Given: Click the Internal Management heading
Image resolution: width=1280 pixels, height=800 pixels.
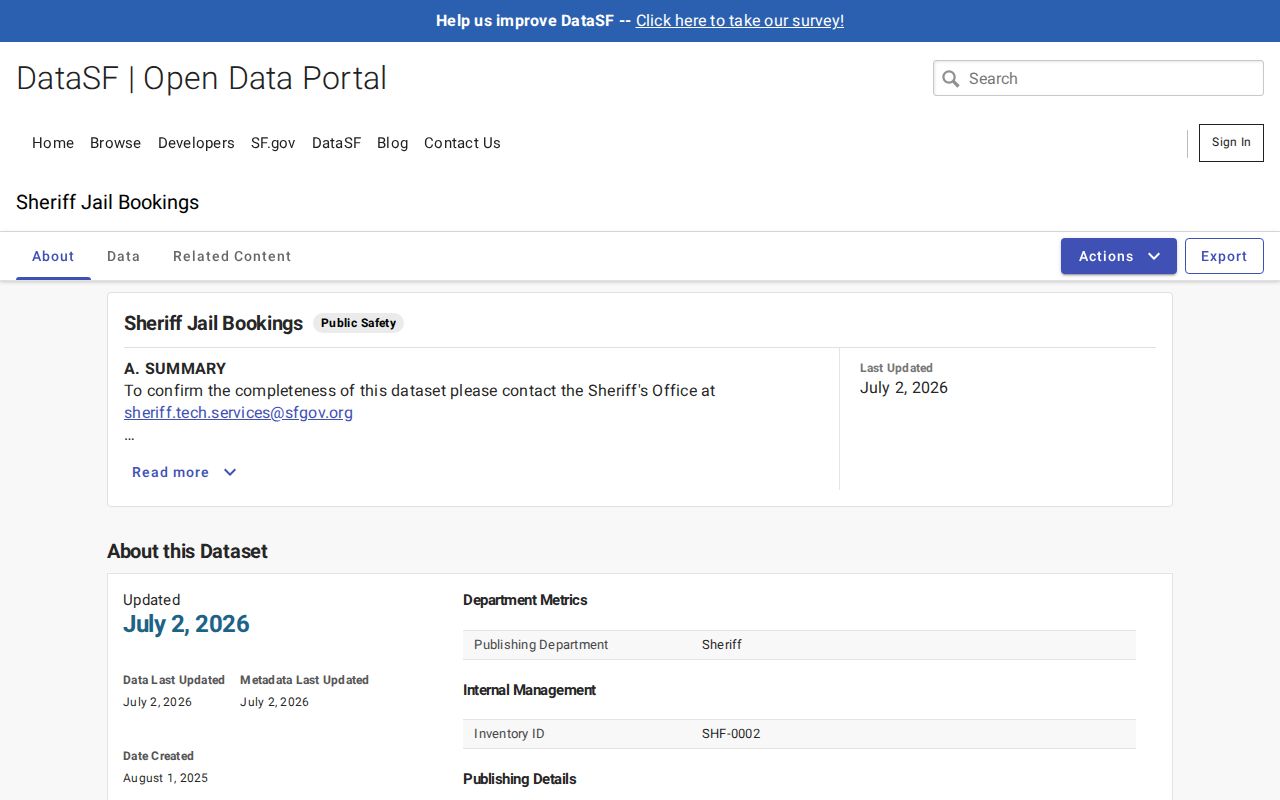Looking at the screenshot, I should click(529, 690).
